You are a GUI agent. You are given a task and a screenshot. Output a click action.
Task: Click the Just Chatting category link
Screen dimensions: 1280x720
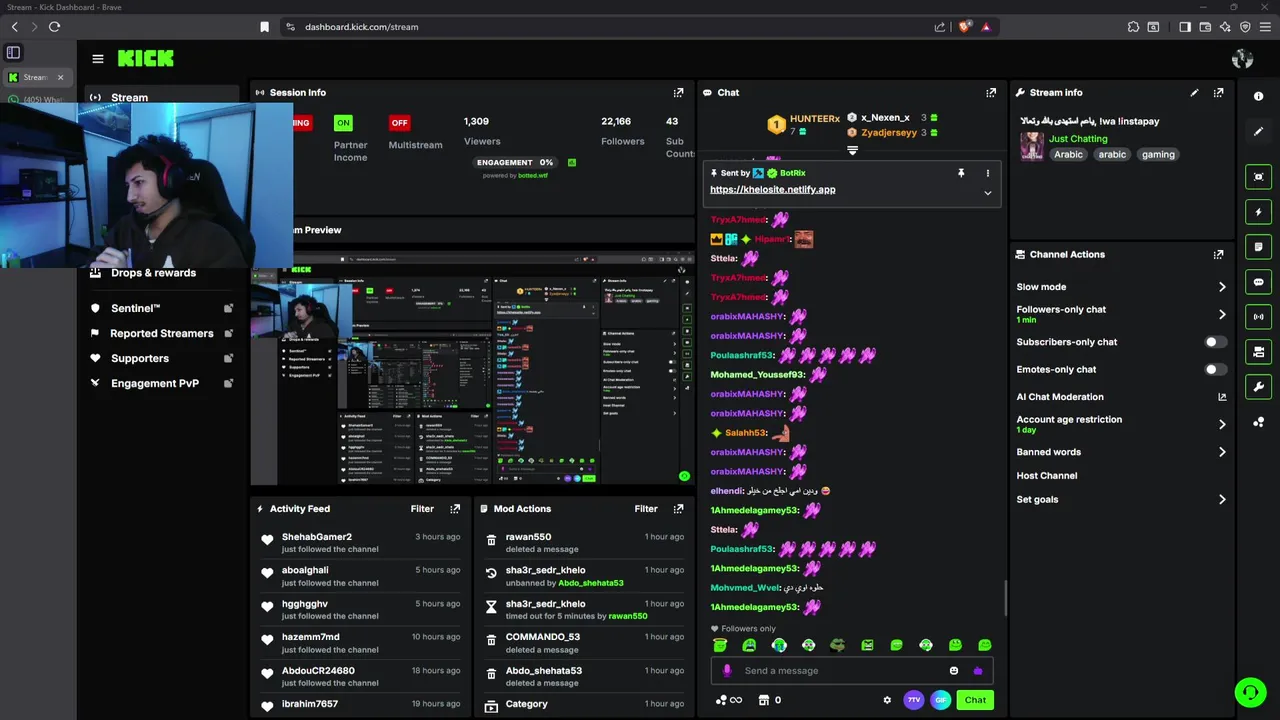[1078, 139]
